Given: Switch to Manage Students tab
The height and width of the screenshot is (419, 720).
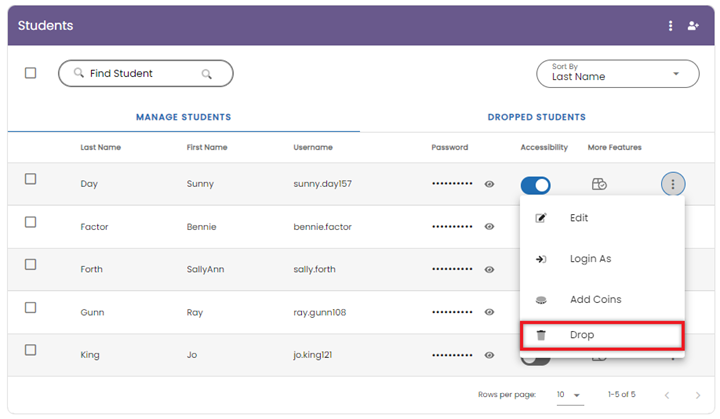Looking at the screenshot, I should click(x=184, y=117).
